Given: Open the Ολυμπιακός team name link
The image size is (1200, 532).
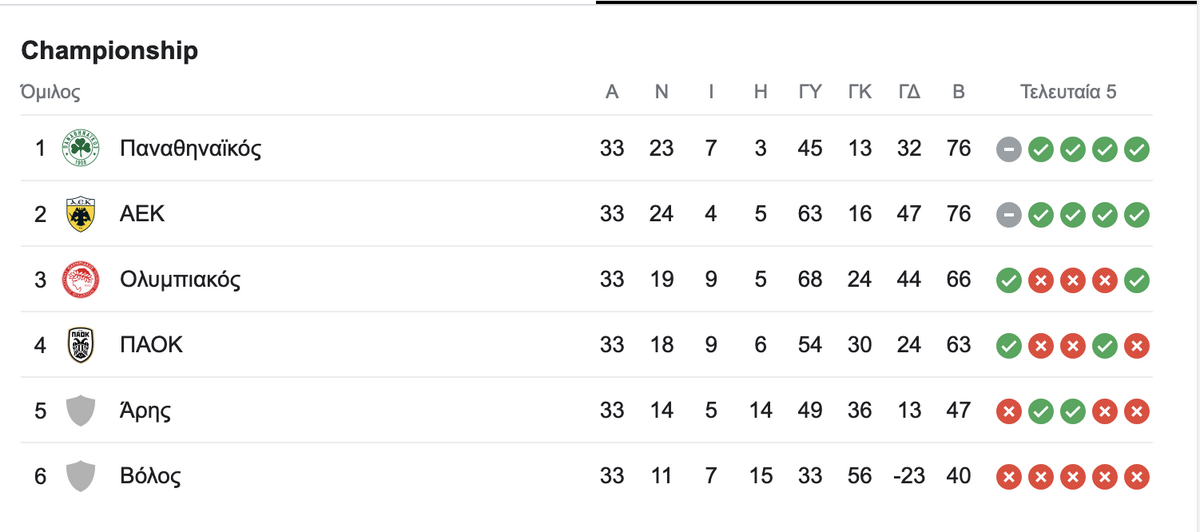Looking at the screenshot, I should coord(180,279).
